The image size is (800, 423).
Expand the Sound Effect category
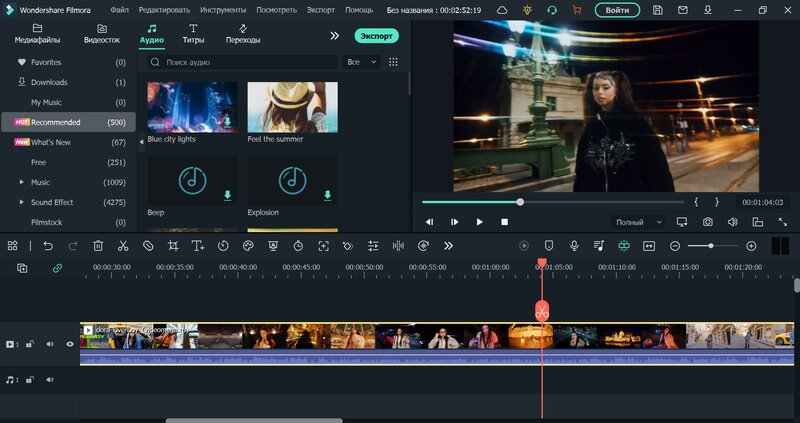[21, 202]
